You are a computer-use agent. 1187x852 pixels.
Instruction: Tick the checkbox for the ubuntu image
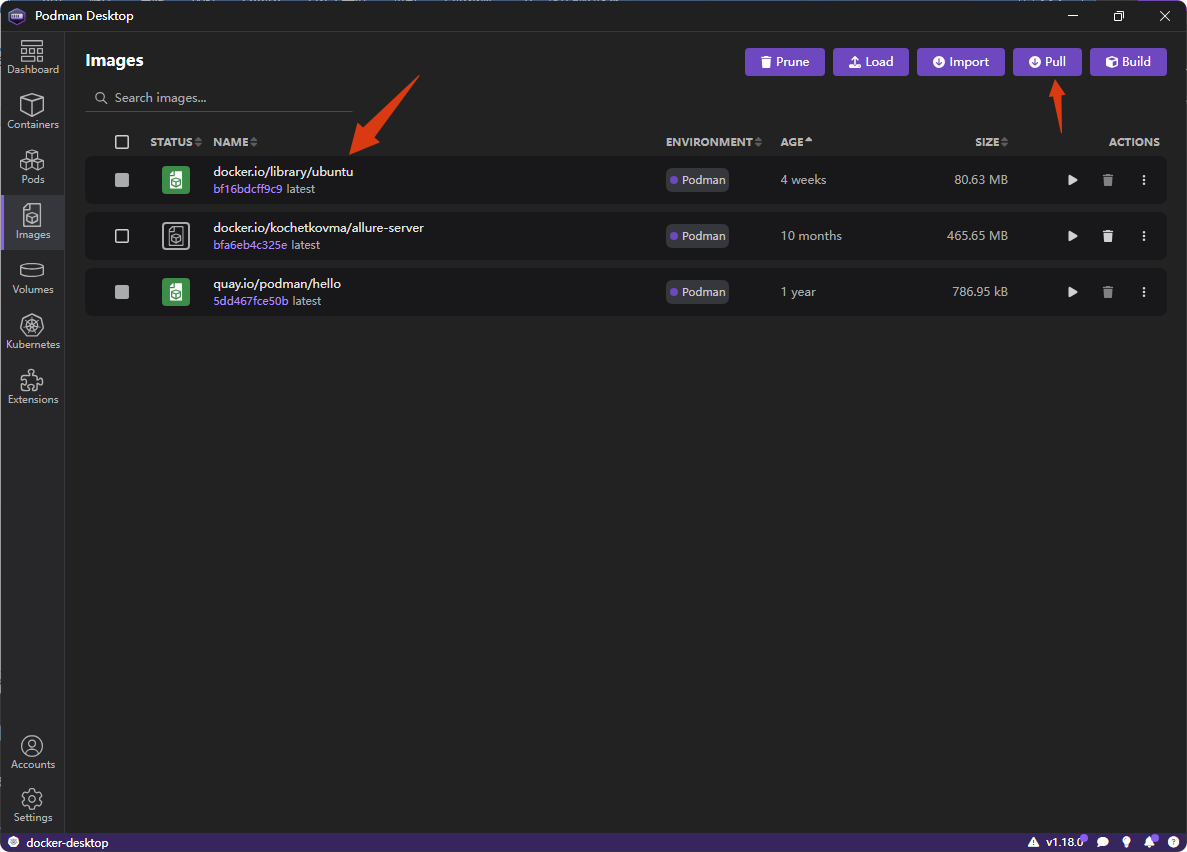(x=122, y=180)
